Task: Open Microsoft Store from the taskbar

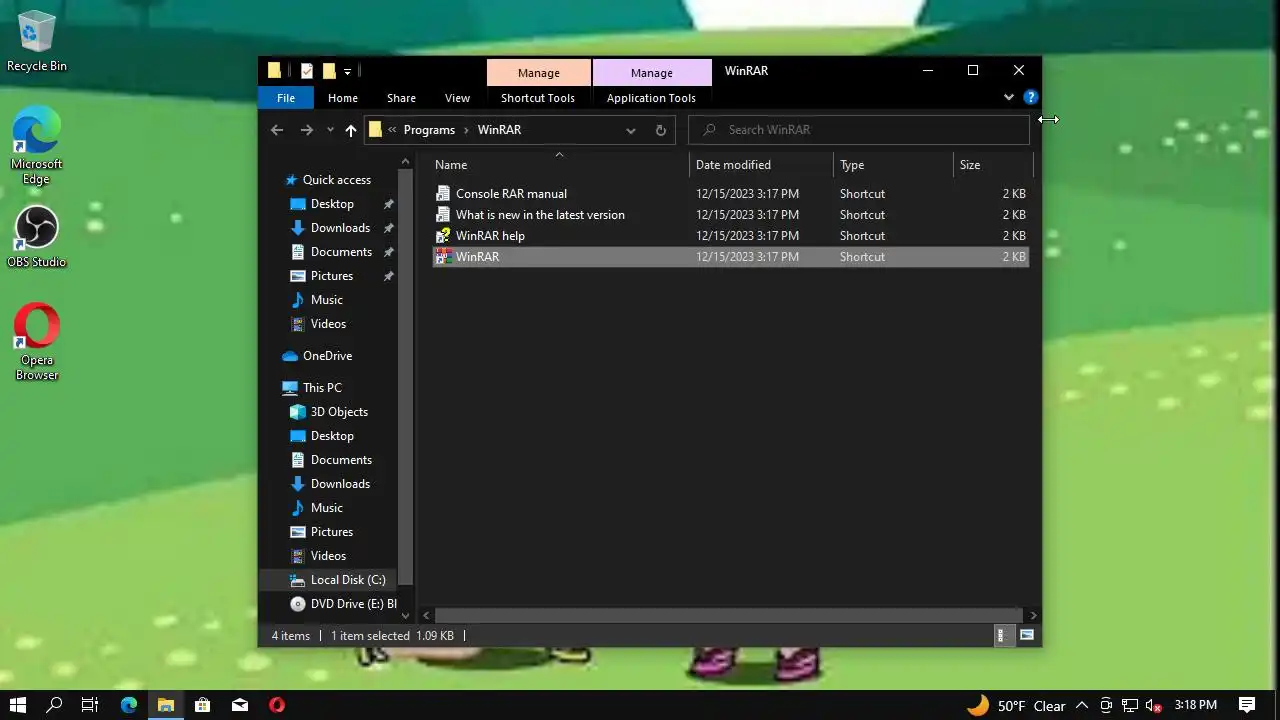Action: pos(202,705)
